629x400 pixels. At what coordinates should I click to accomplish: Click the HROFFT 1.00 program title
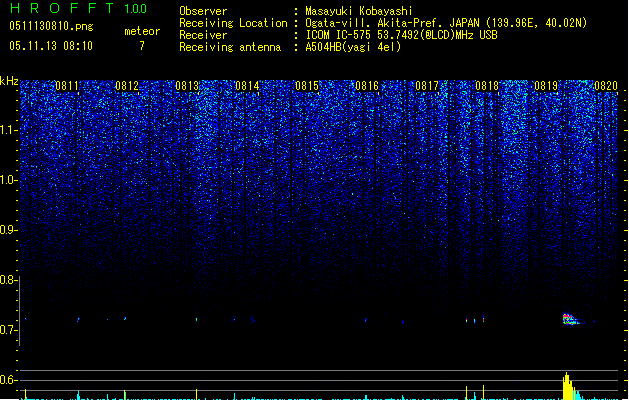79,8
